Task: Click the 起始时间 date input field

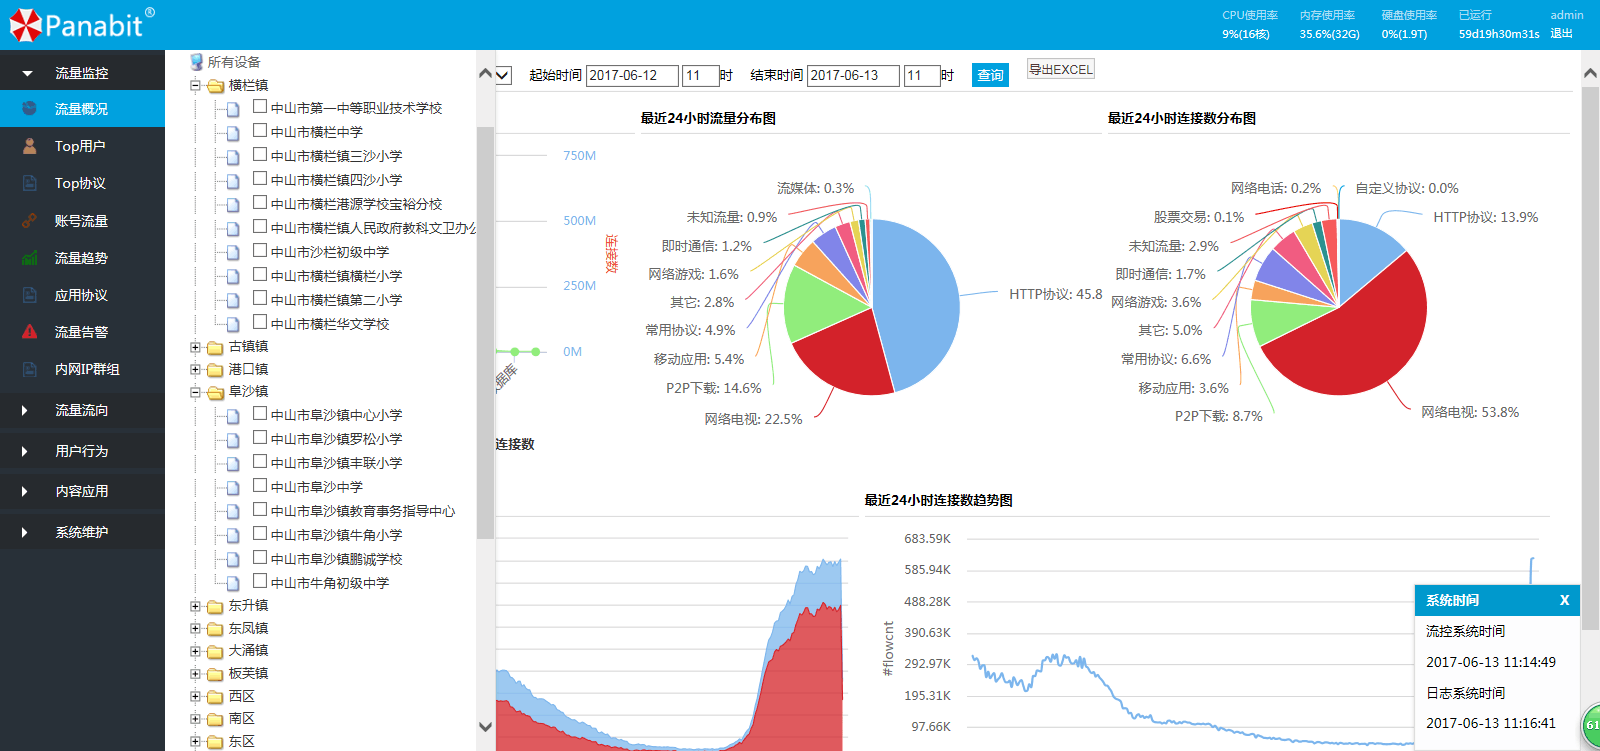Action: (632, 75)
